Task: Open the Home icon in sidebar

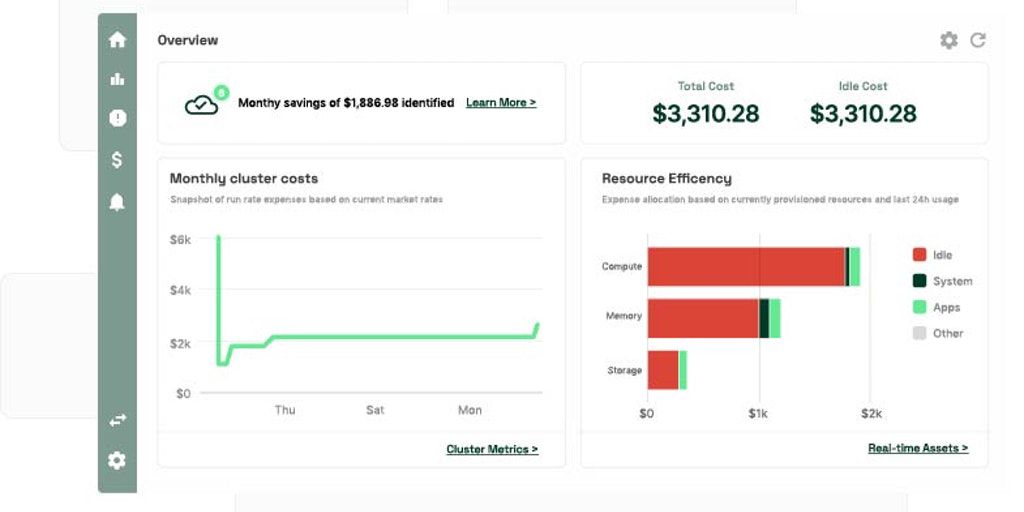Action: [117, 40]
